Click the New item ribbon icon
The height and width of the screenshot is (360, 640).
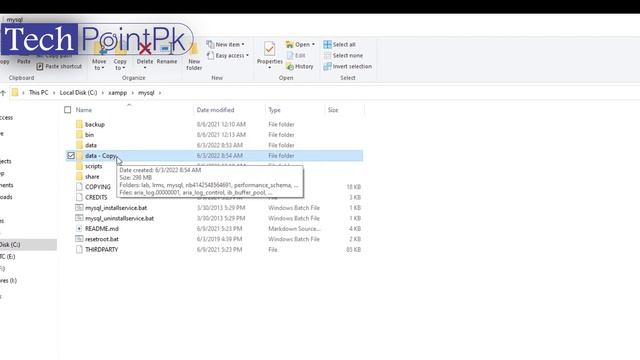click(210, 44)
